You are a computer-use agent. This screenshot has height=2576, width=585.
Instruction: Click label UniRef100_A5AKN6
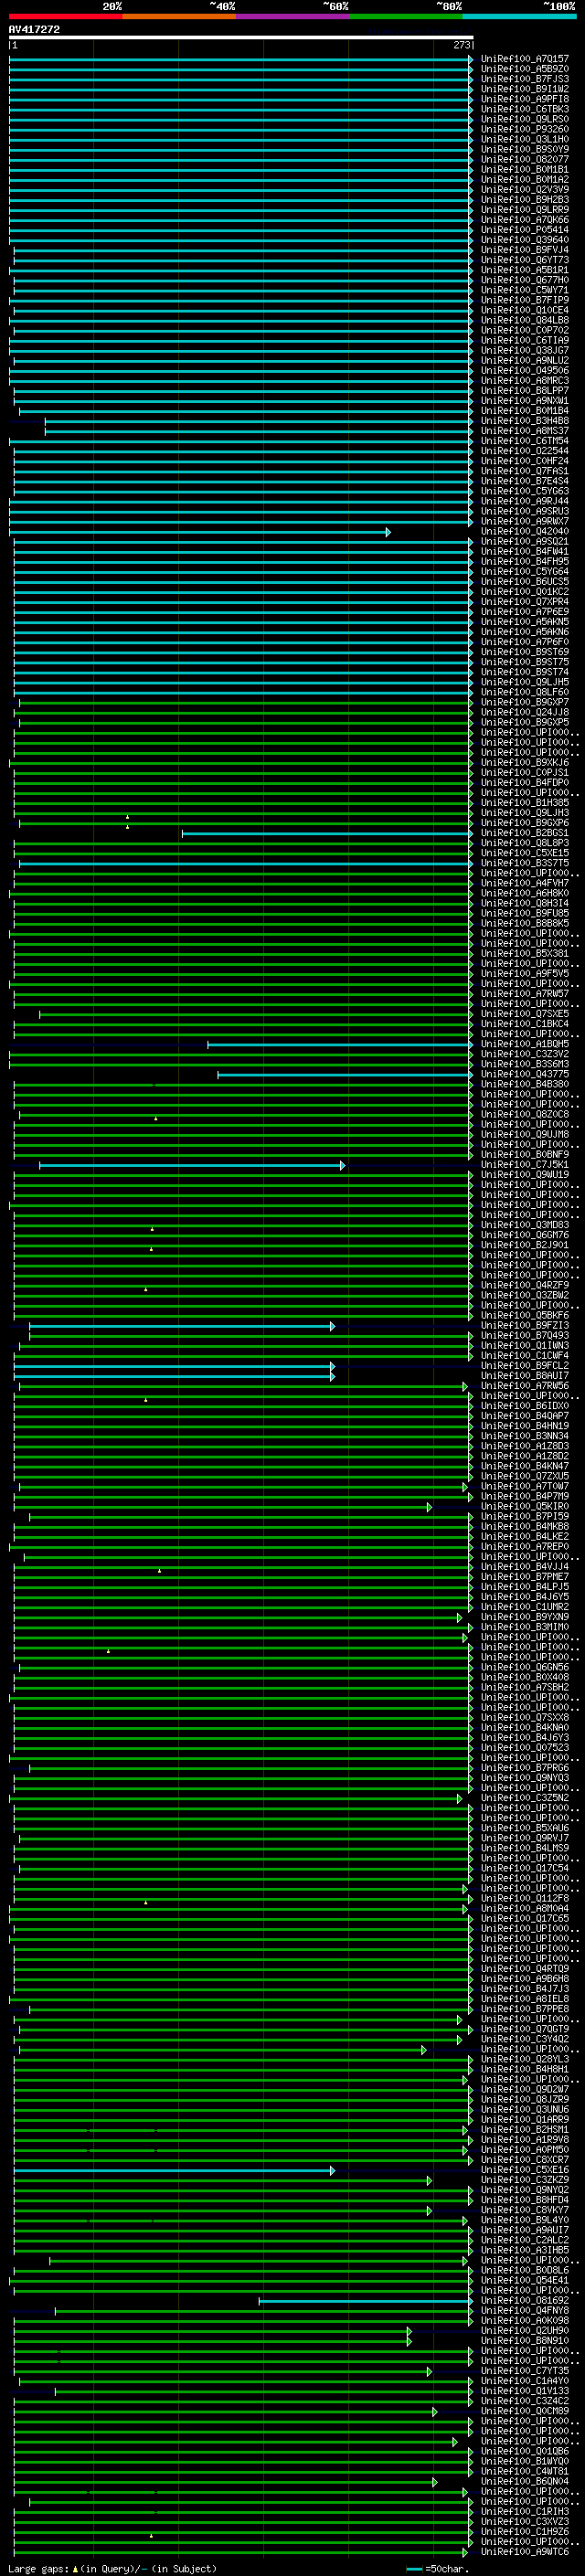525,632
